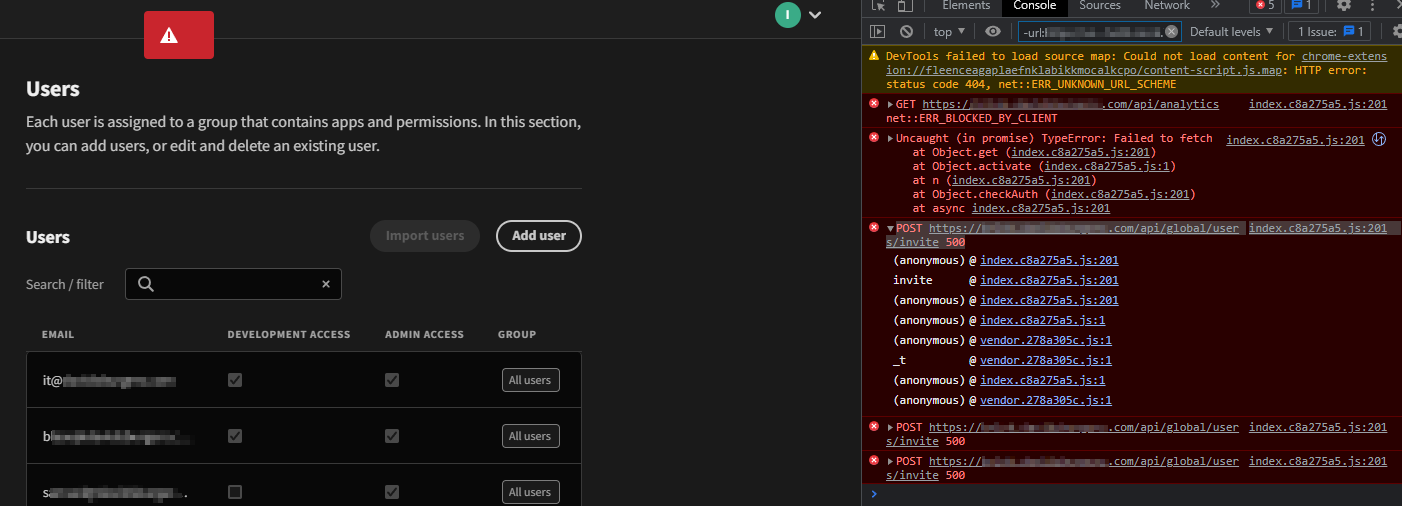Click the console prompt input line
Screen dimensions: 1402x506
pyautogui.click(x=1139, y=494)
